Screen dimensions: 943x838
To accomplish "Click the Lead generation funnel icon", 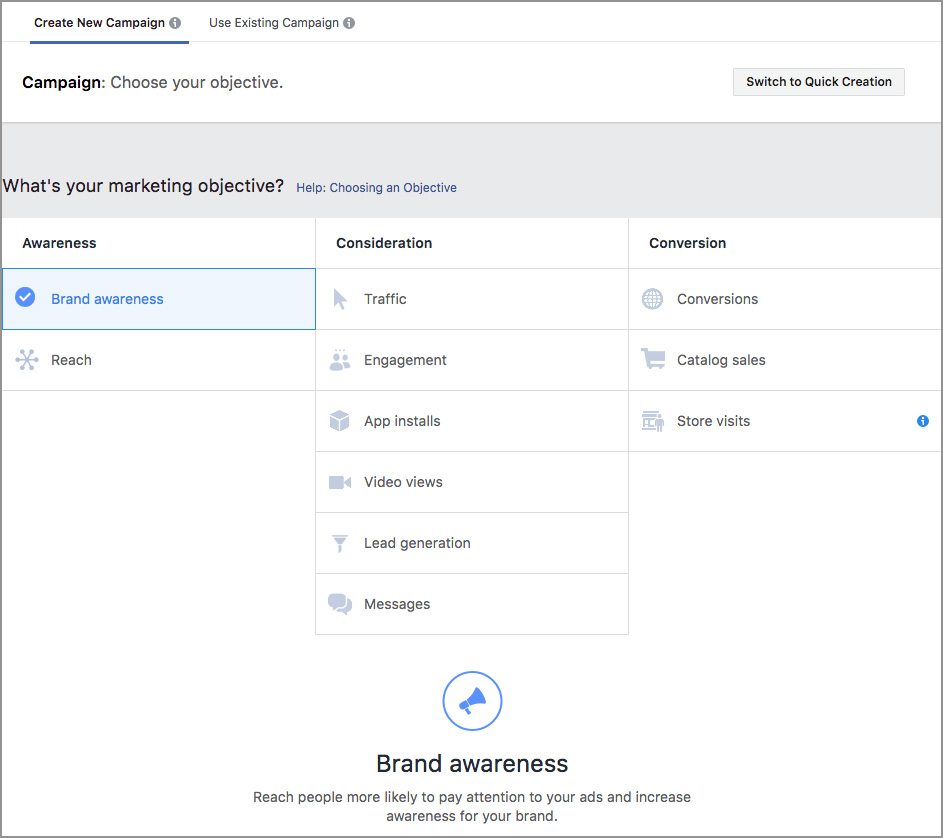I will tap(340, 543).
